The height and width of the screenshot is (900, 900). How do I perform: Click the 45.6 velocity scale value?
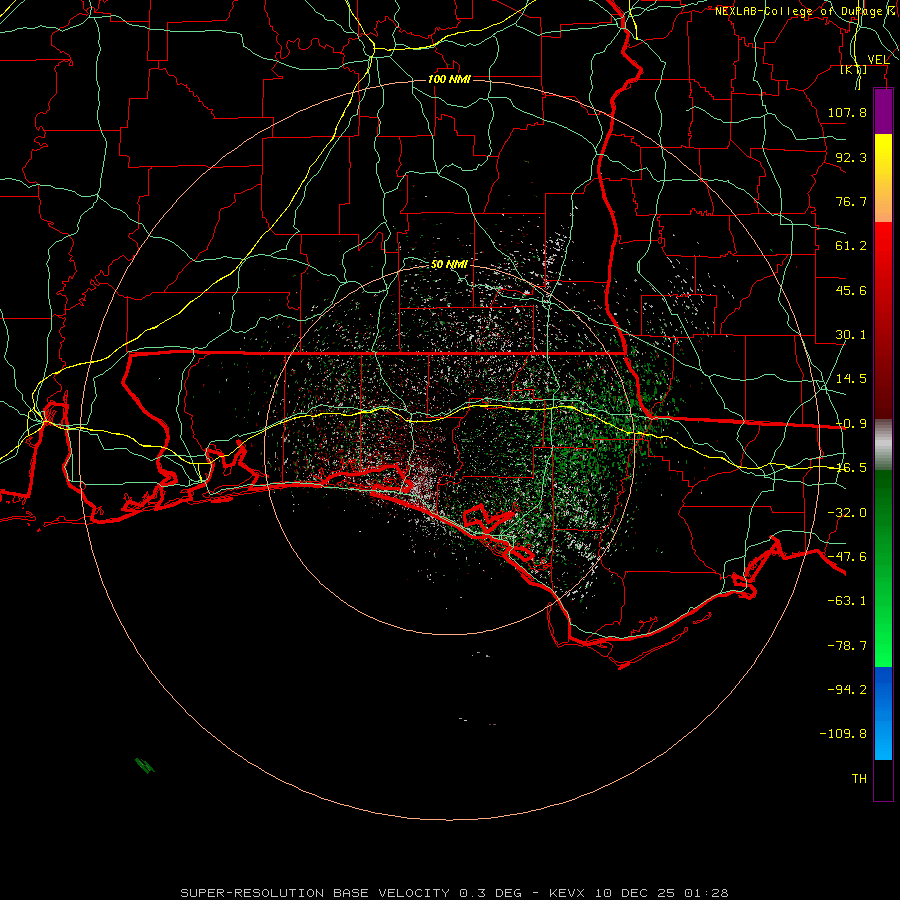[x=851, y=290]
